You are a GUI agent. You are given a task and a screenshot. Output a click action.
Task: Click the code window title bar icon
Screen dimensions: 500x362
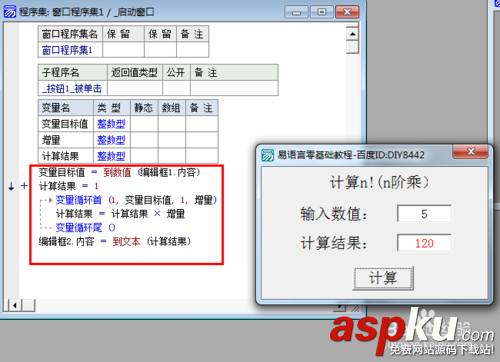[x=9, y=12]
